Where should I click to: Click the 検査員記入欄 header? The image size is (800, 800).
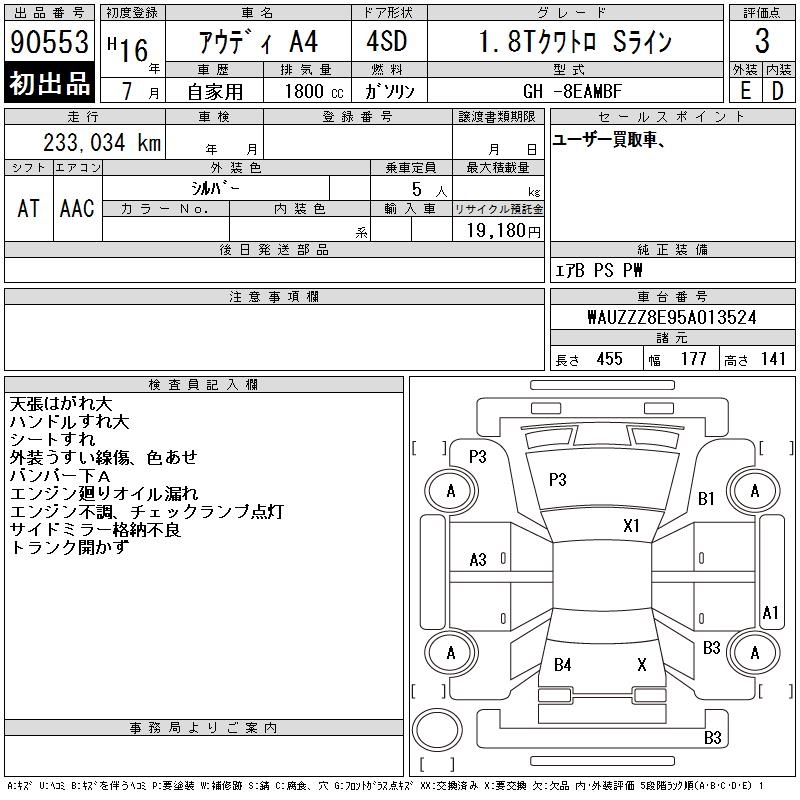(x=204, y=385)
